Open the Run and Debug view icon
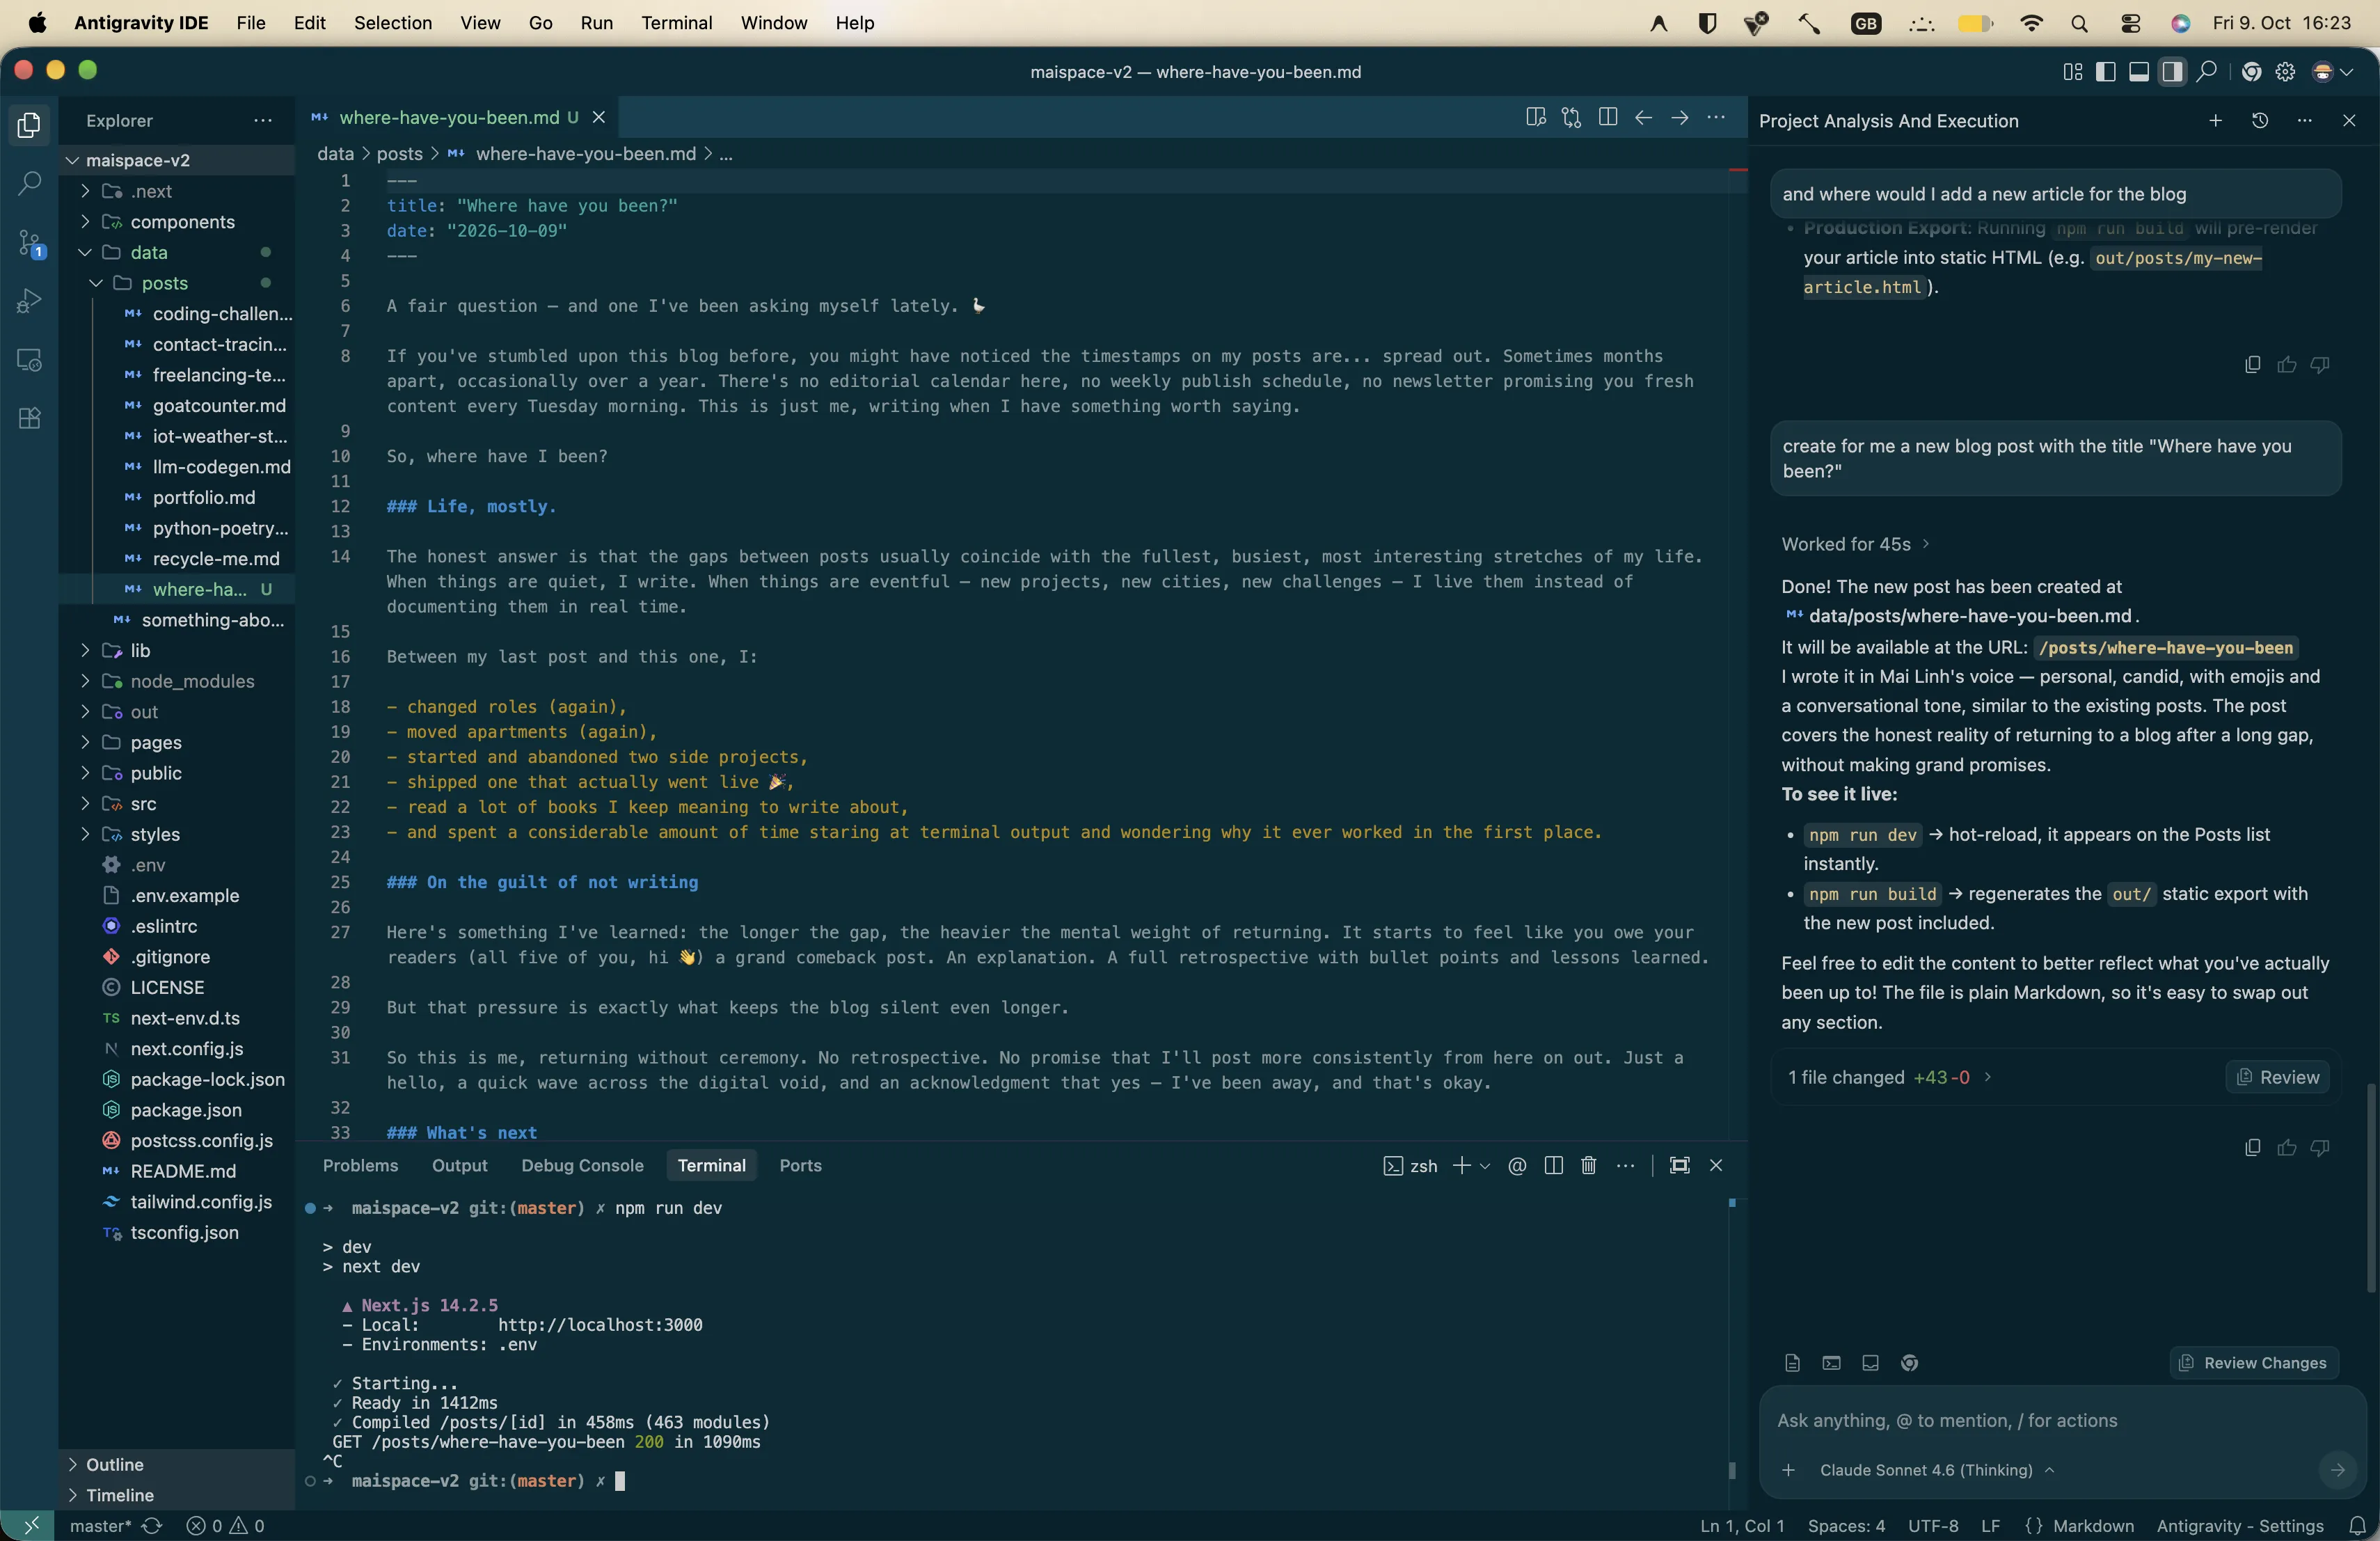The image size is (2380, 1541). tap(30, 301)
